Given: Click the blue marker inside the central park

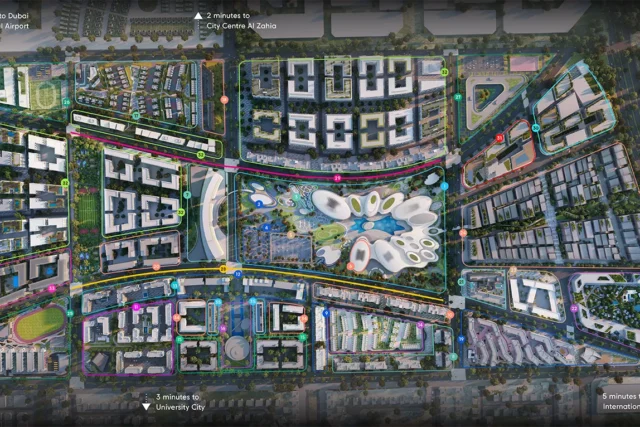Looking at the screenshot, I should [258, 204].
